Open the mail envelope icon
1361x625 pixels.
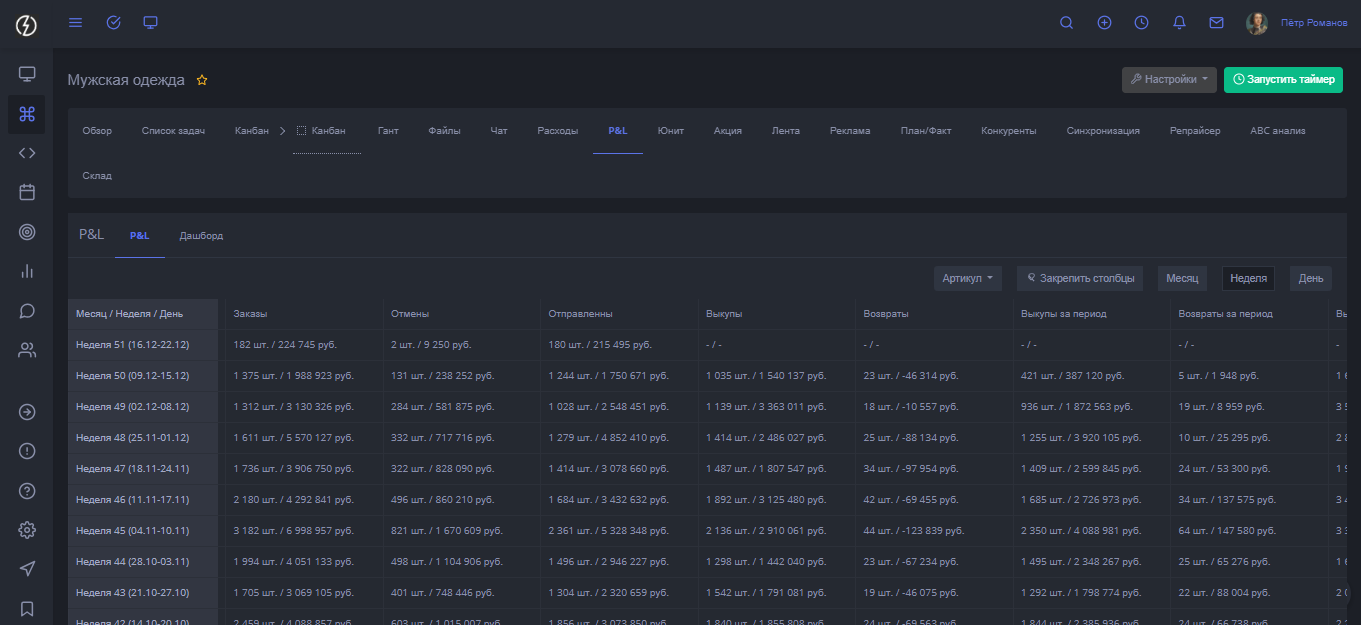tap(1216, 23)
